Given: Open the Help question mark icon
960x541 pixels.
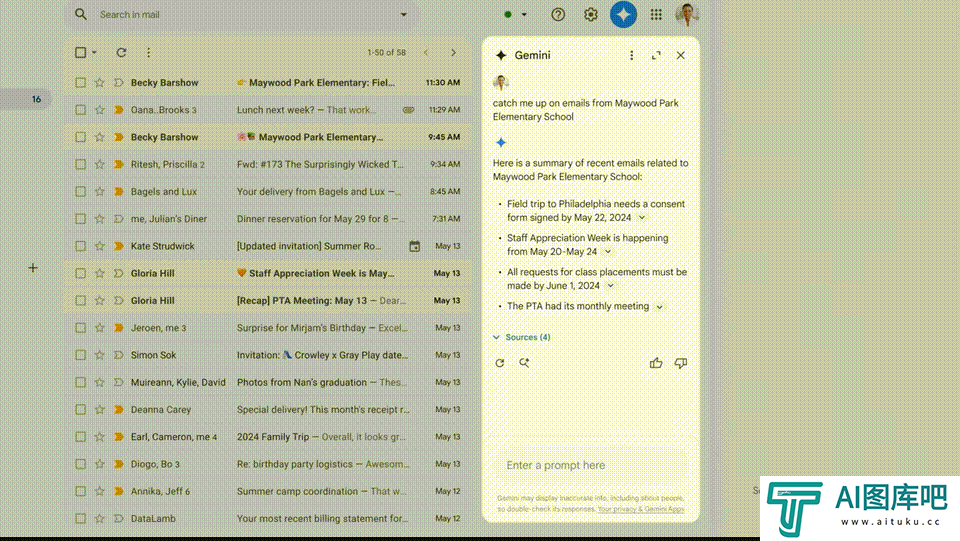Looking at the screenshot, I should coord(558,14).
